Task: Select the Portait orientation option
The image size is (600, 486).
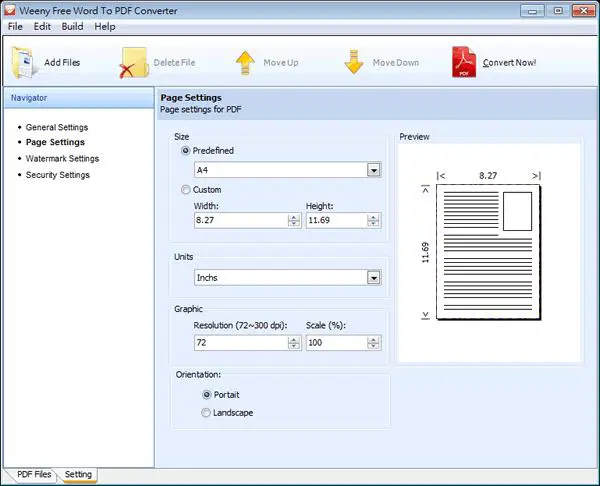Action: click(207, 395)
